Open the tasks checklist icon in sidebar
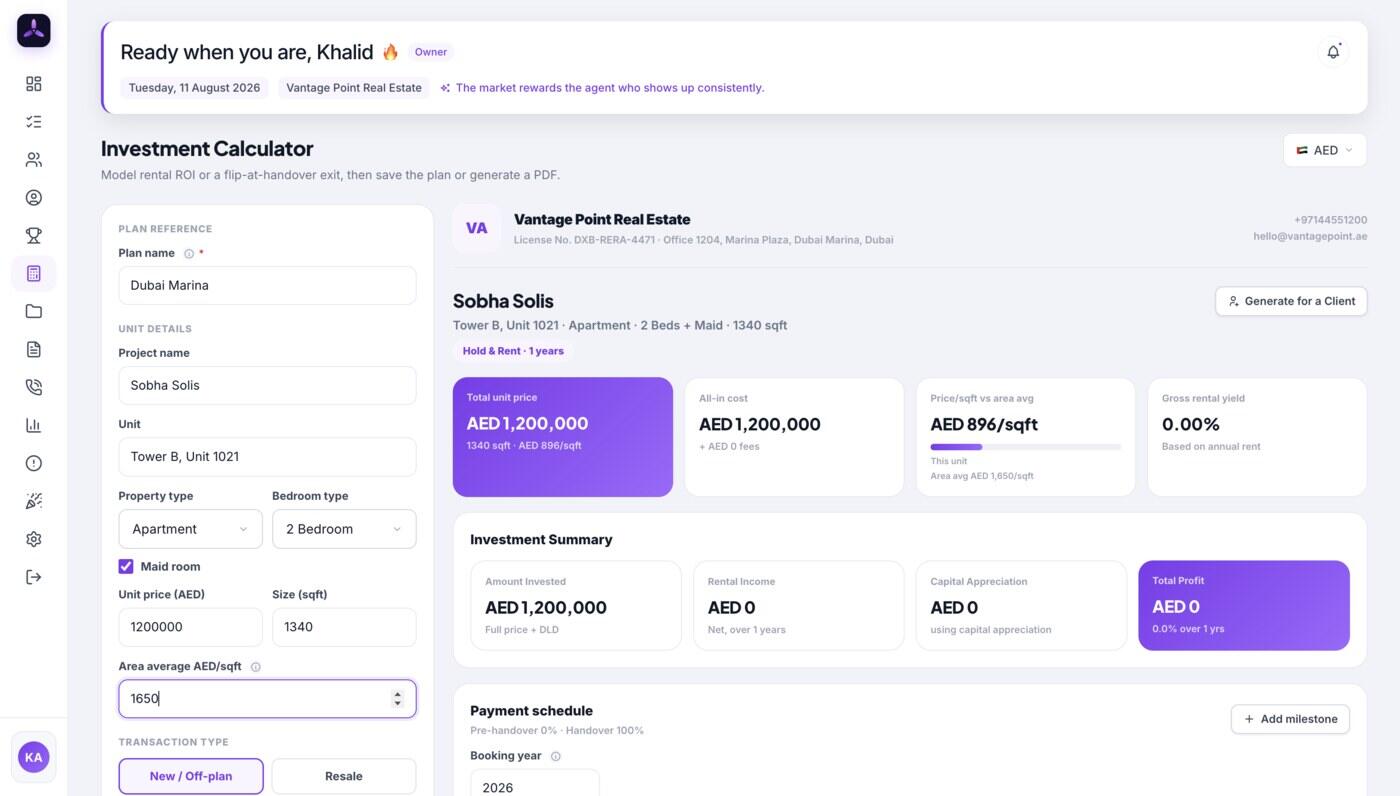This screenshot has height=796, width=1400. coord(33,122)
